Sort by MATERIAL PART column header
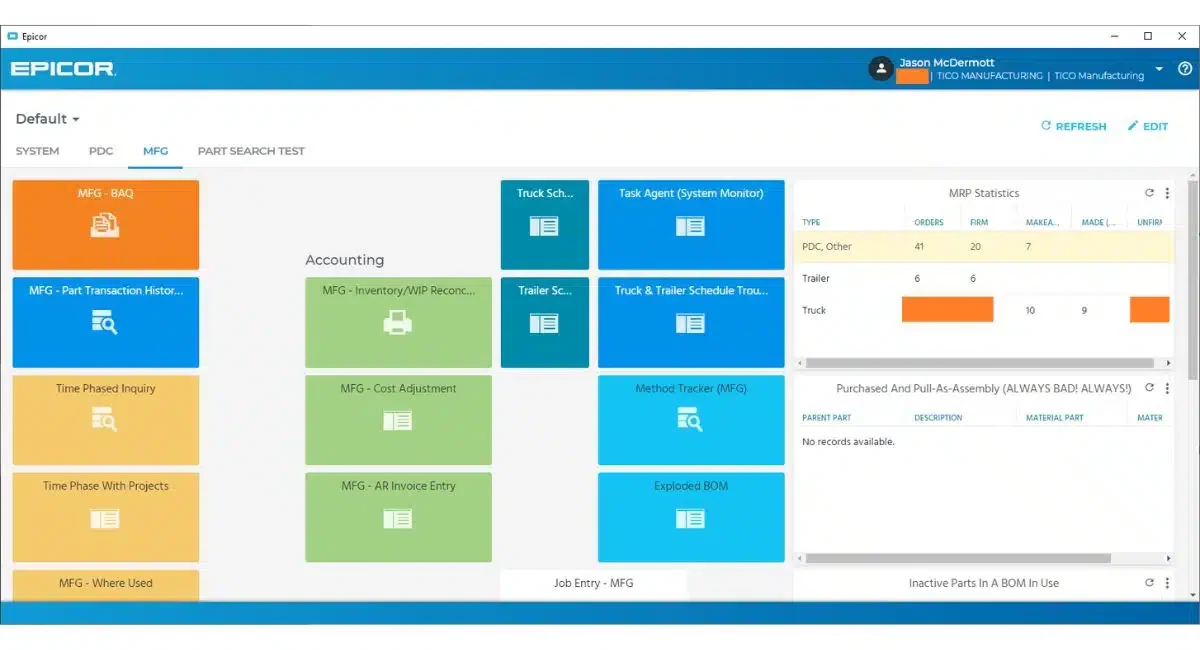The height and width of the screenshot is (650, 1200). (1054, 417)
